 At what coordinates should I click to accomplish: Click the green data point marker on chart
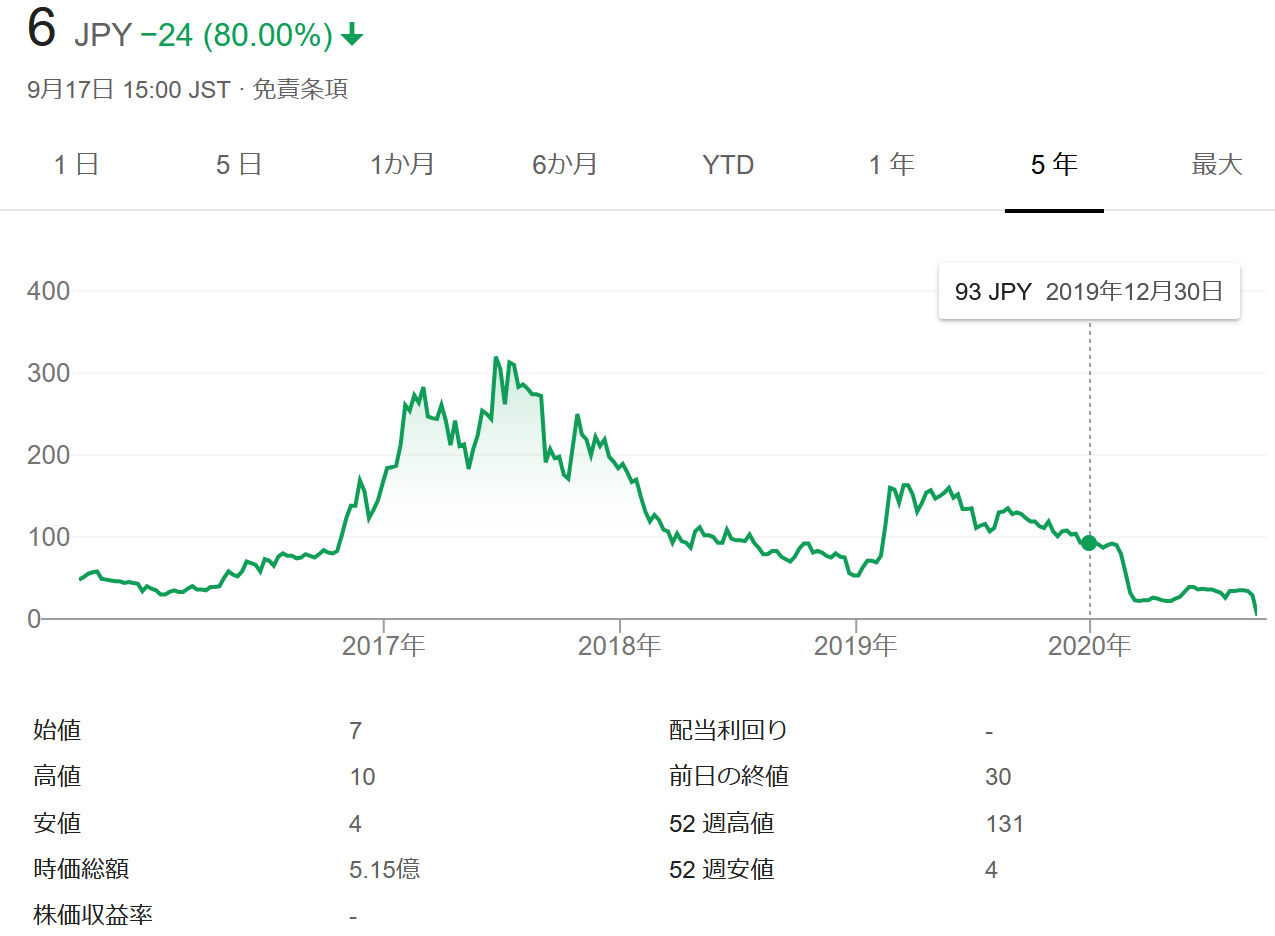pyautogui.click(x=1089, y=543)
